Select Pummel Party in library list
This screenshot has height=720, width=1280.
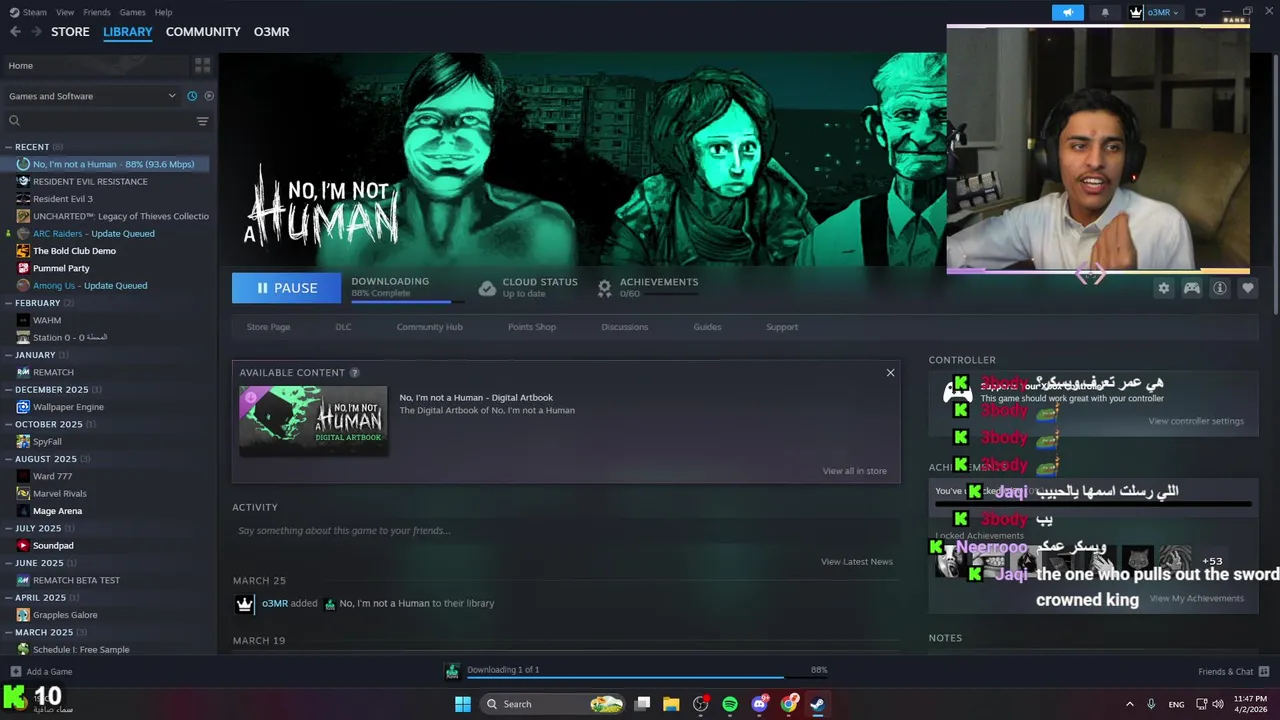[61, 268]
